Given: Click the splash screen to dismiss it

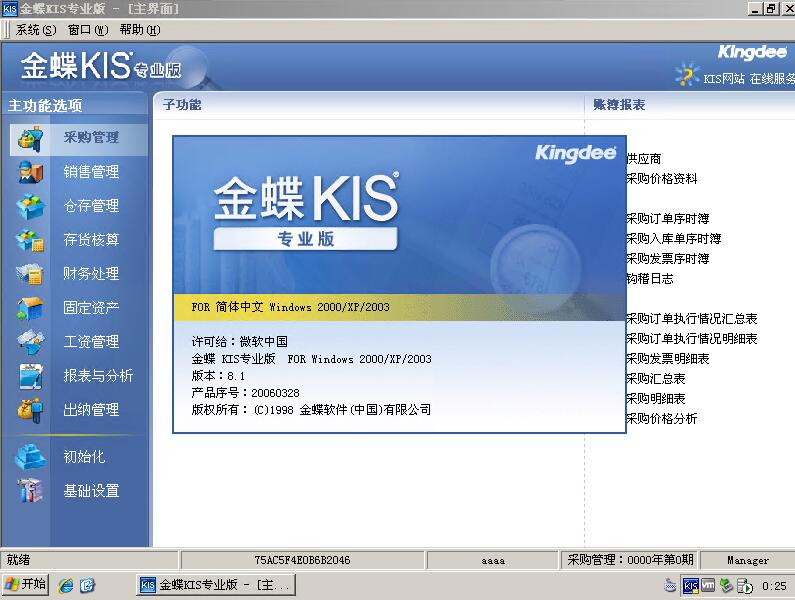Looking at the screenshot, I should [400, 284].
